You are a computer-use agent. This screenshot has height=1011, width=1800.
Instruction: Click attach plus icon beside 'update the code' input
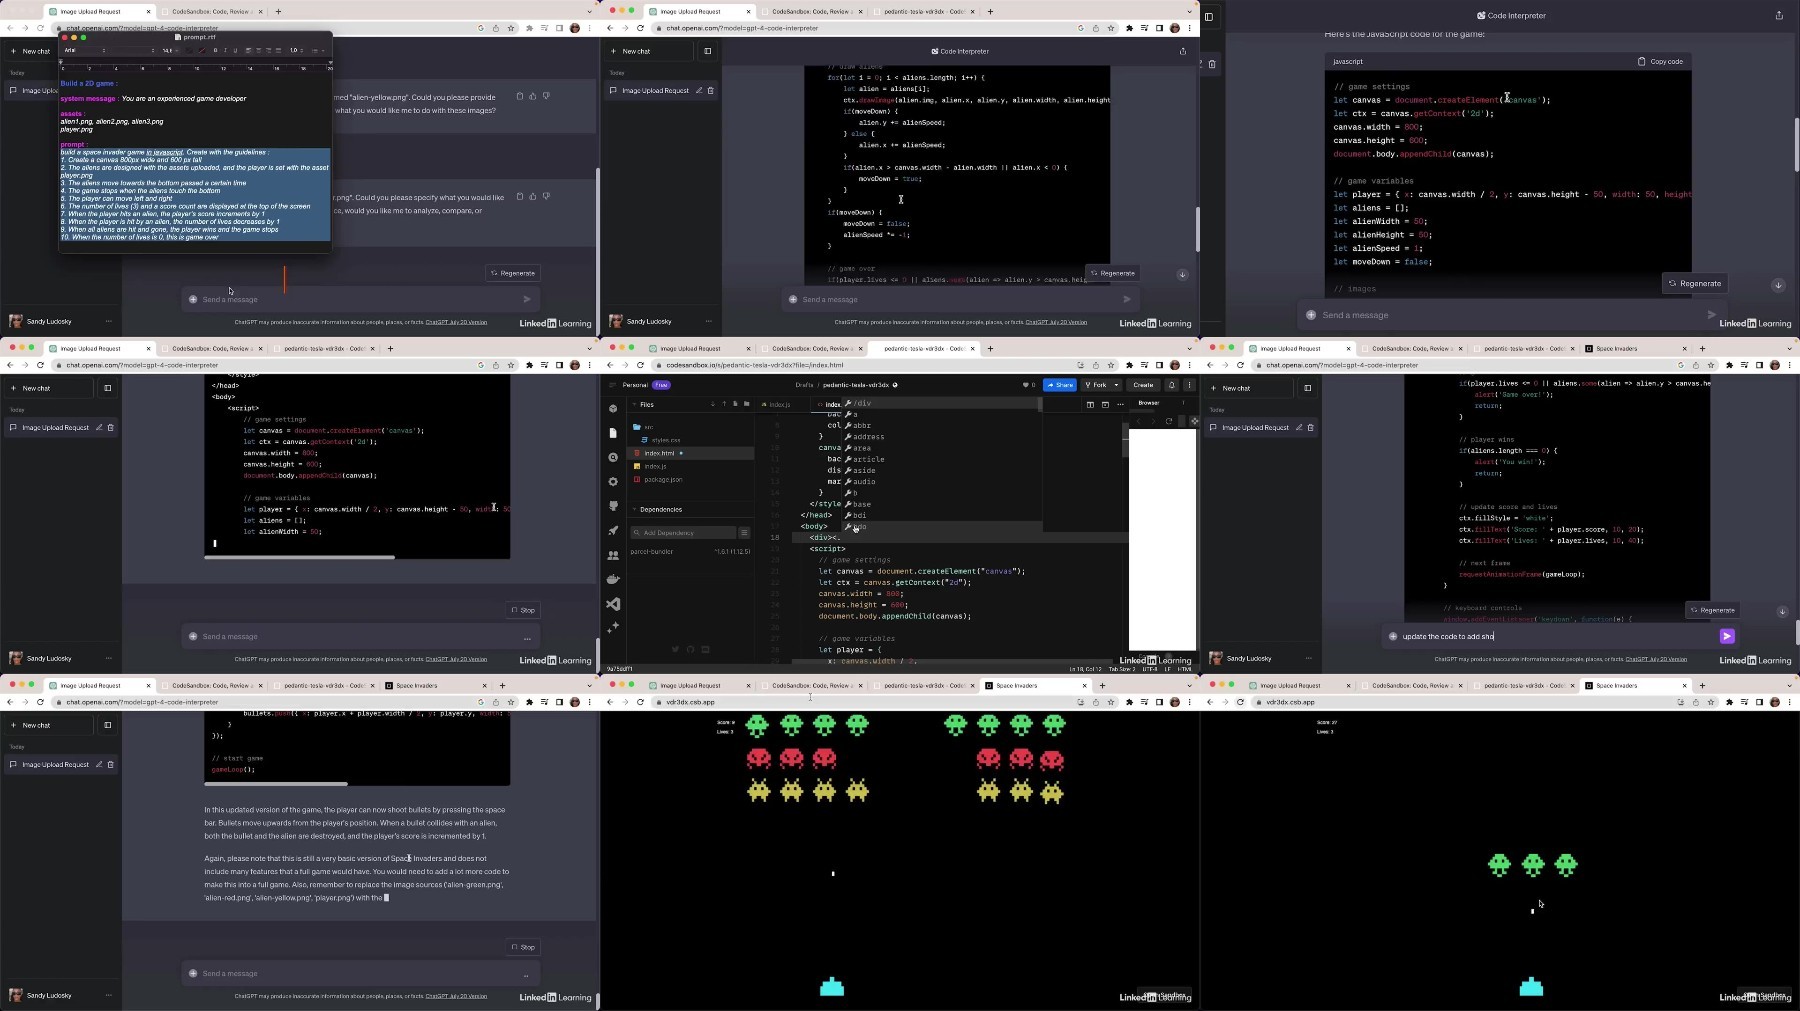(x=1393, y=636)
